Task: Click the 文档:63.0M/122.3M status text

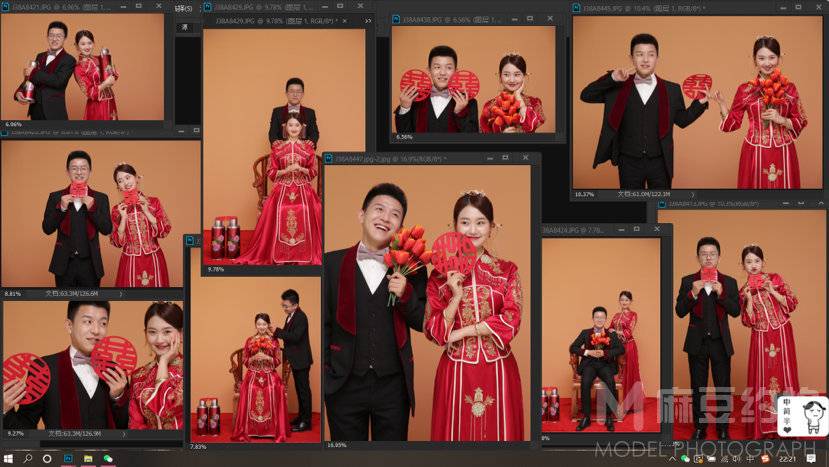Action: tap(644, 195)
